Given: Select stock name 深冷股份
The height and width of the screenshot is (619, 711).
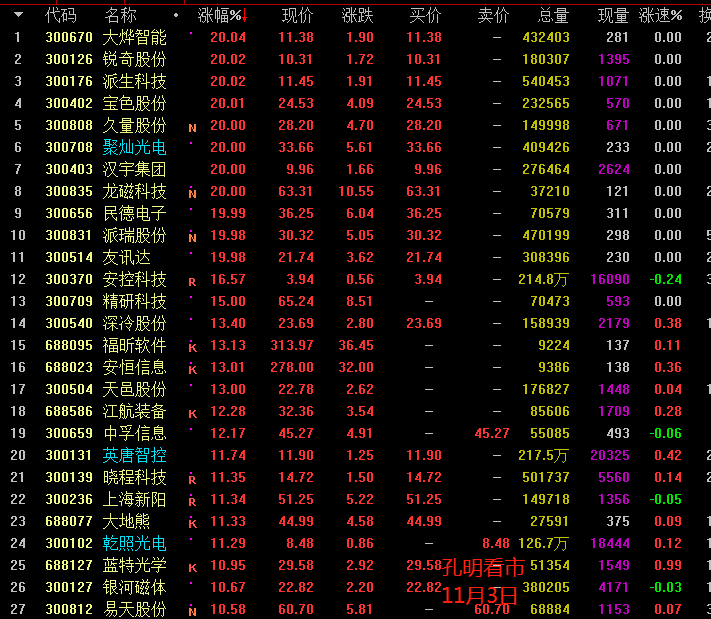Looking at the screenshot, I should [x=135, y=323].
